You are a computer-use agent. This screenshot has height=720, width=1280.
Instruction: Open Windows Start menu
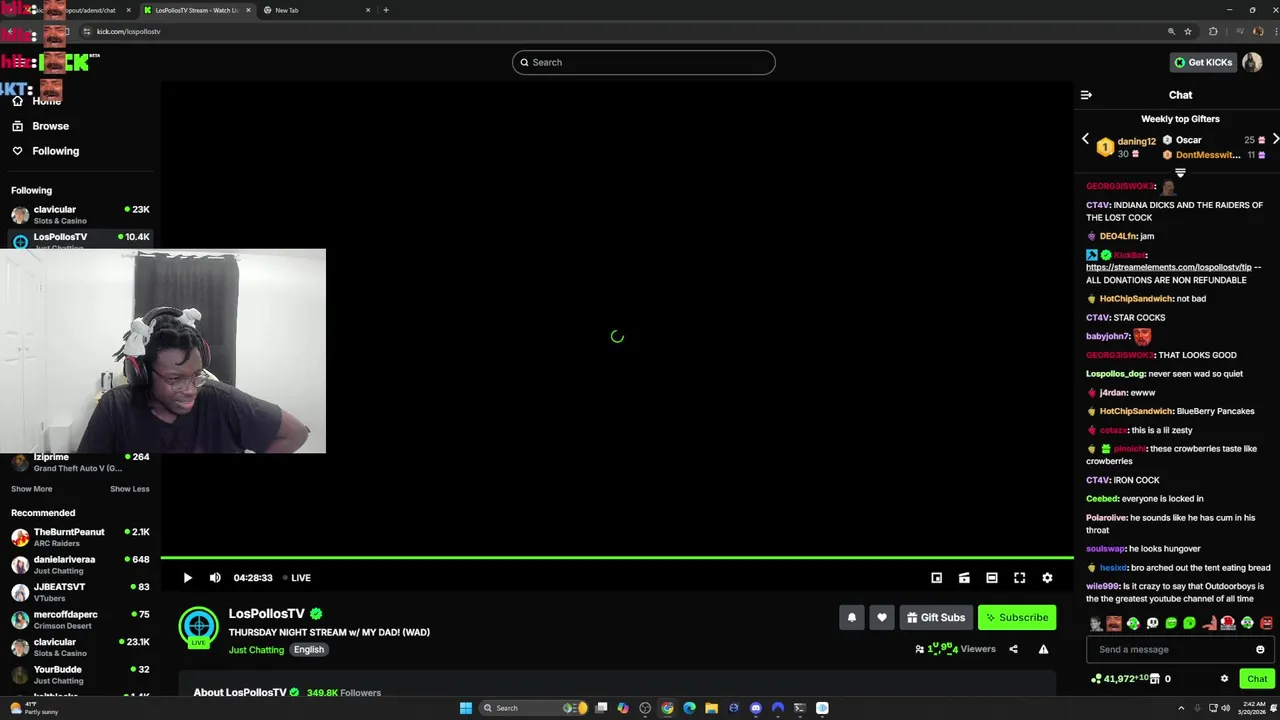pos(465,708)
